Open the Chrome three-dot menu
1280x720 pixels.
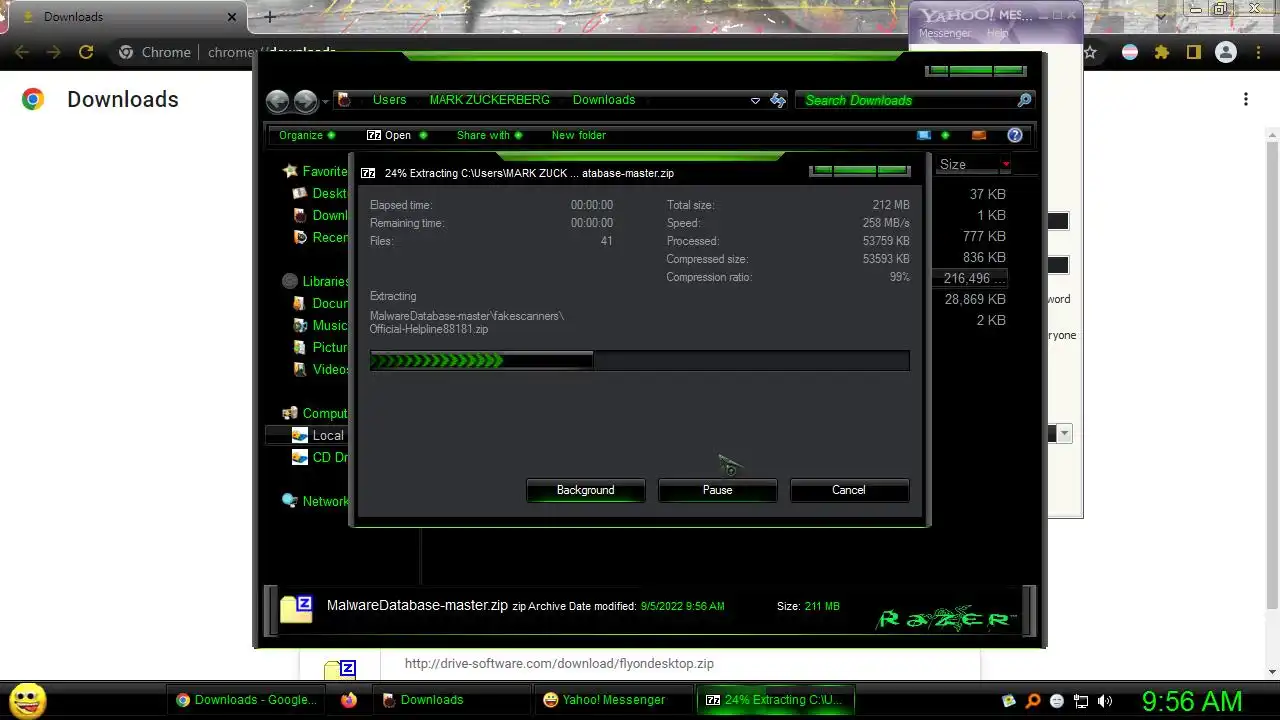(1258, 52)
